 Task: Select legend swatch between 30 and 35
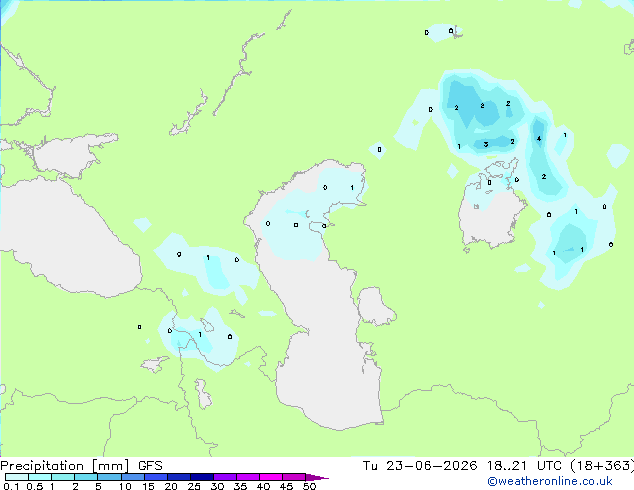pyautogui.click(x=225, y=477)
